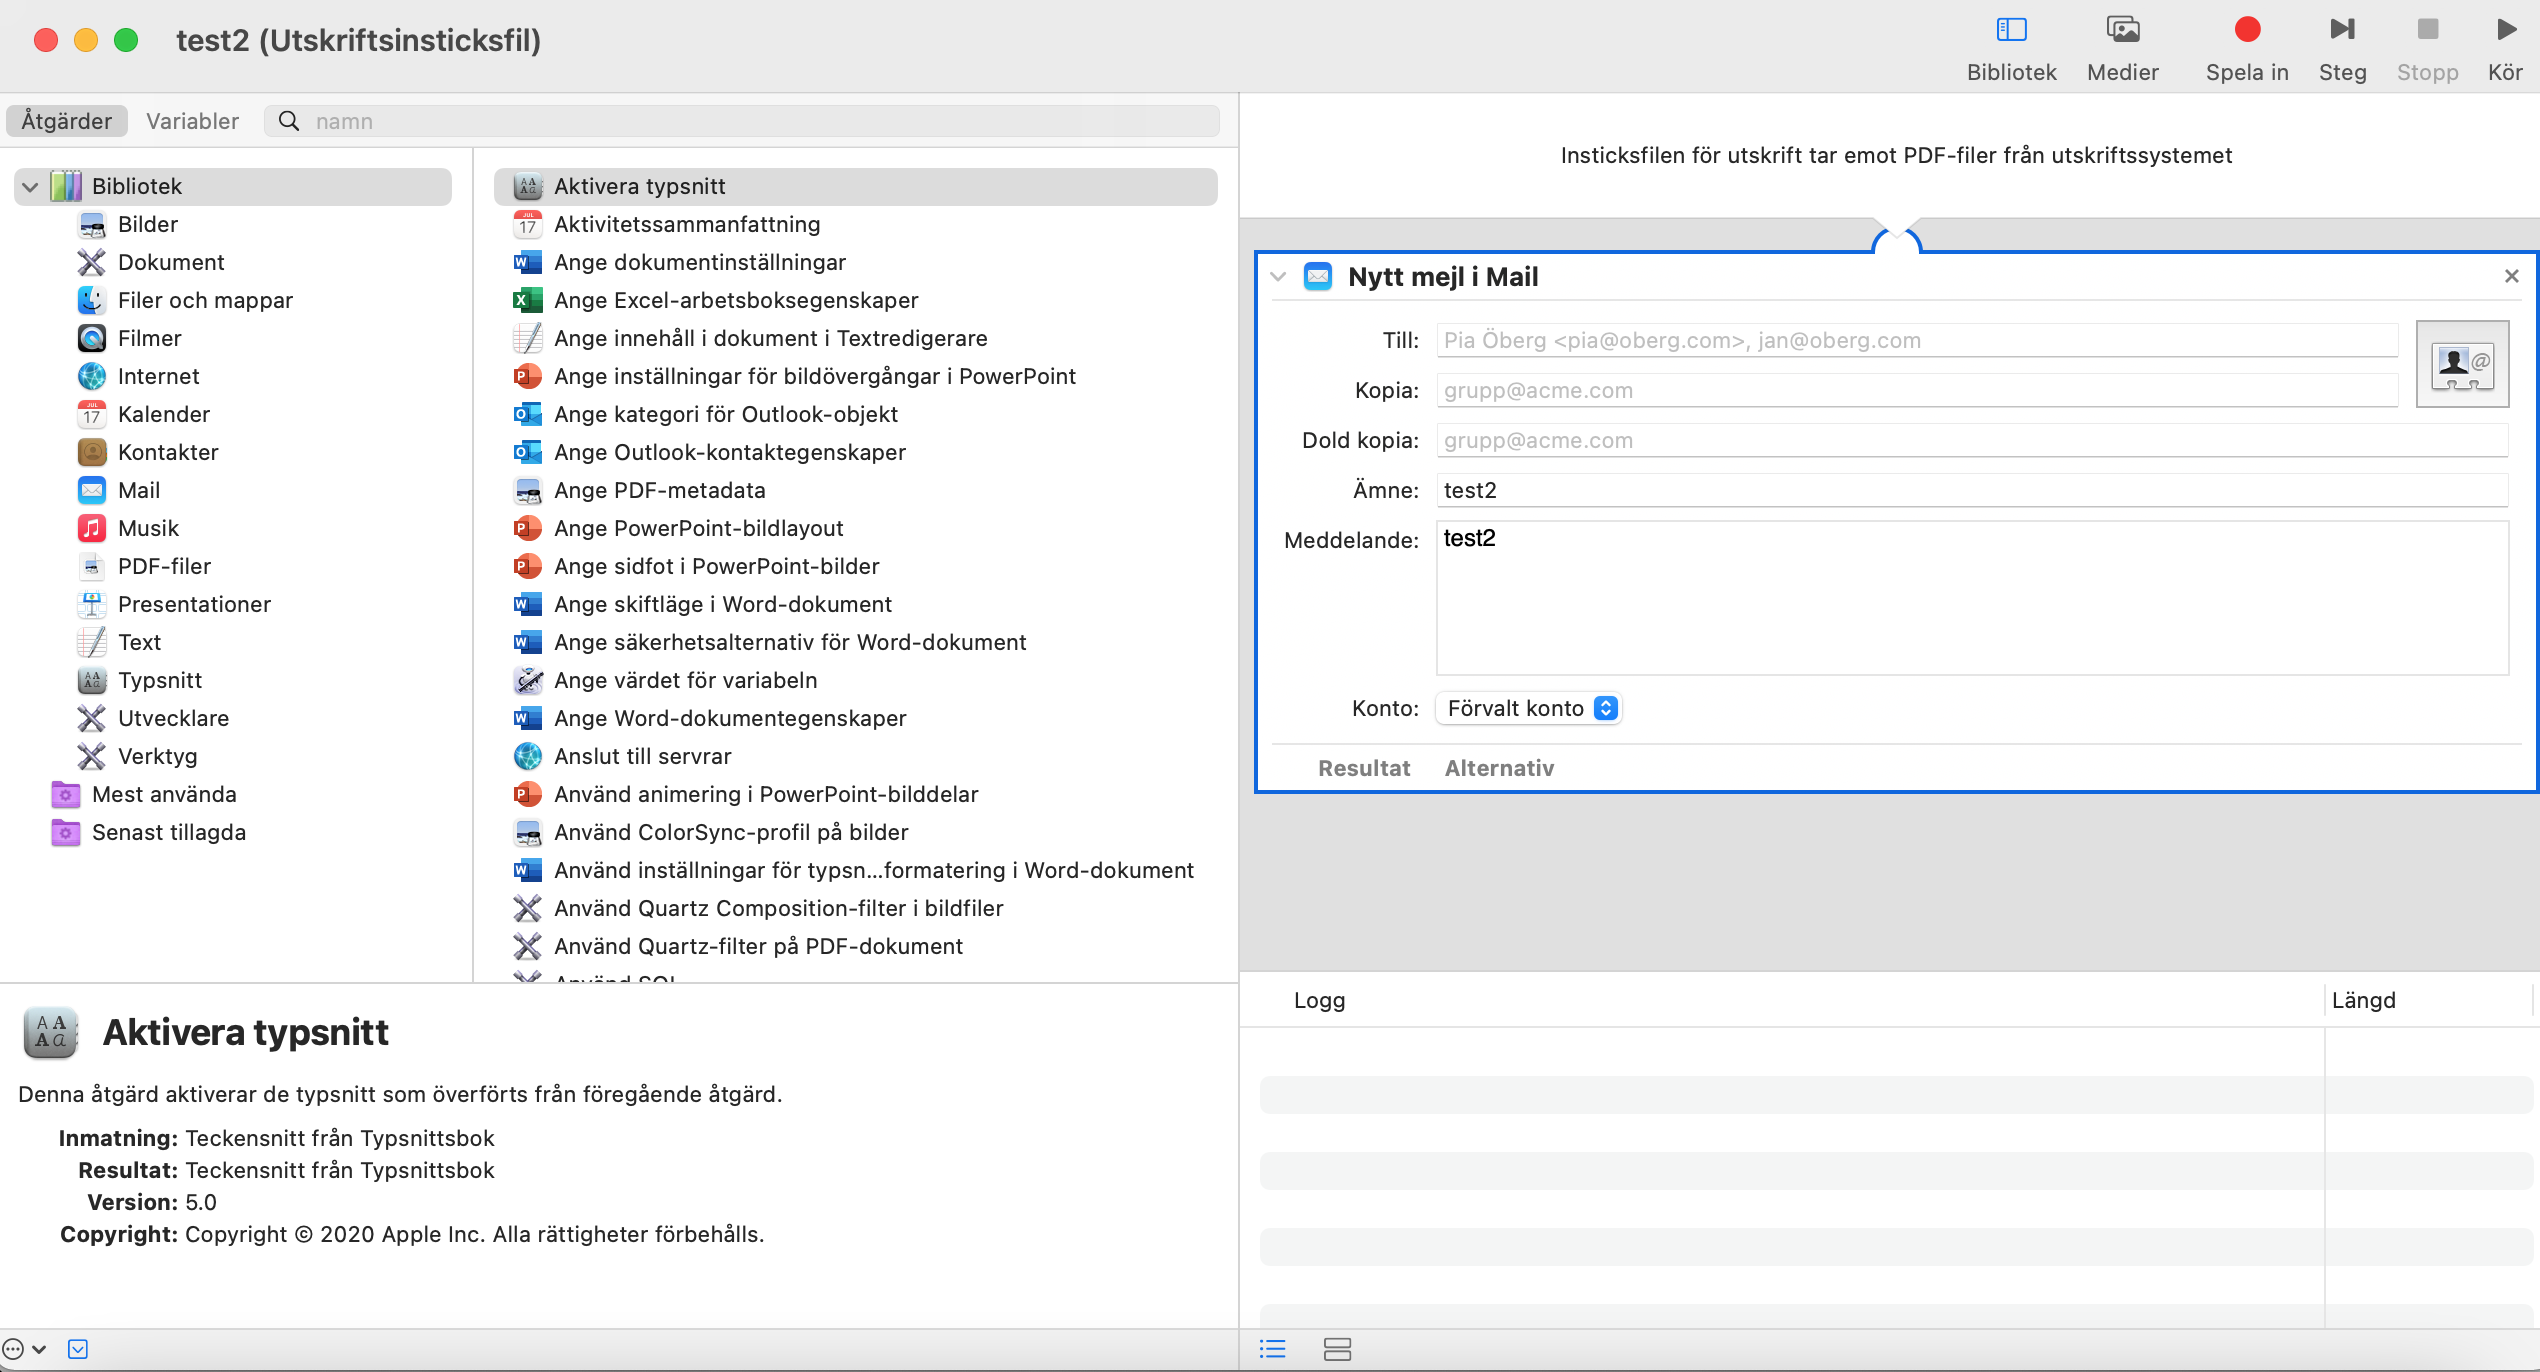This screenshot has height=1372, width=2540.
Task: Collapse the Bibliotek tree
Action: click(x=30, y=187)
